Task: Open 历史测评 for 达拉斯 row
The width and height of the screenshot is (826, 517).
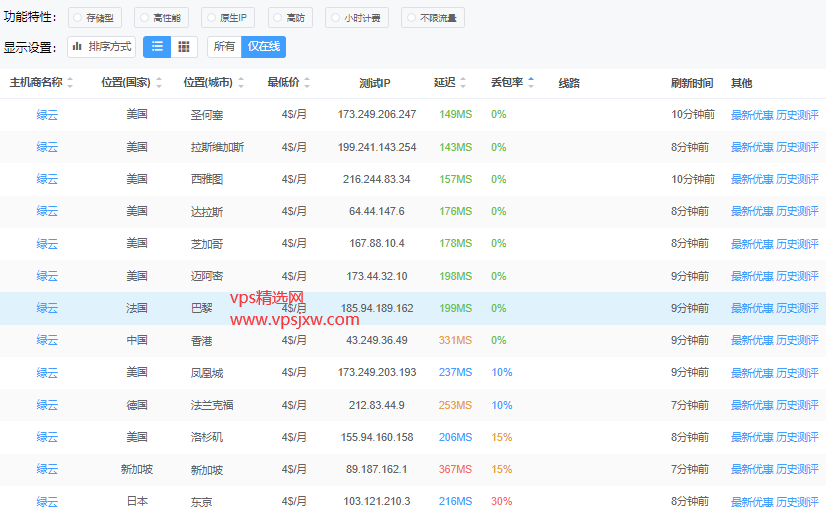Action: (x=797, y=211)
